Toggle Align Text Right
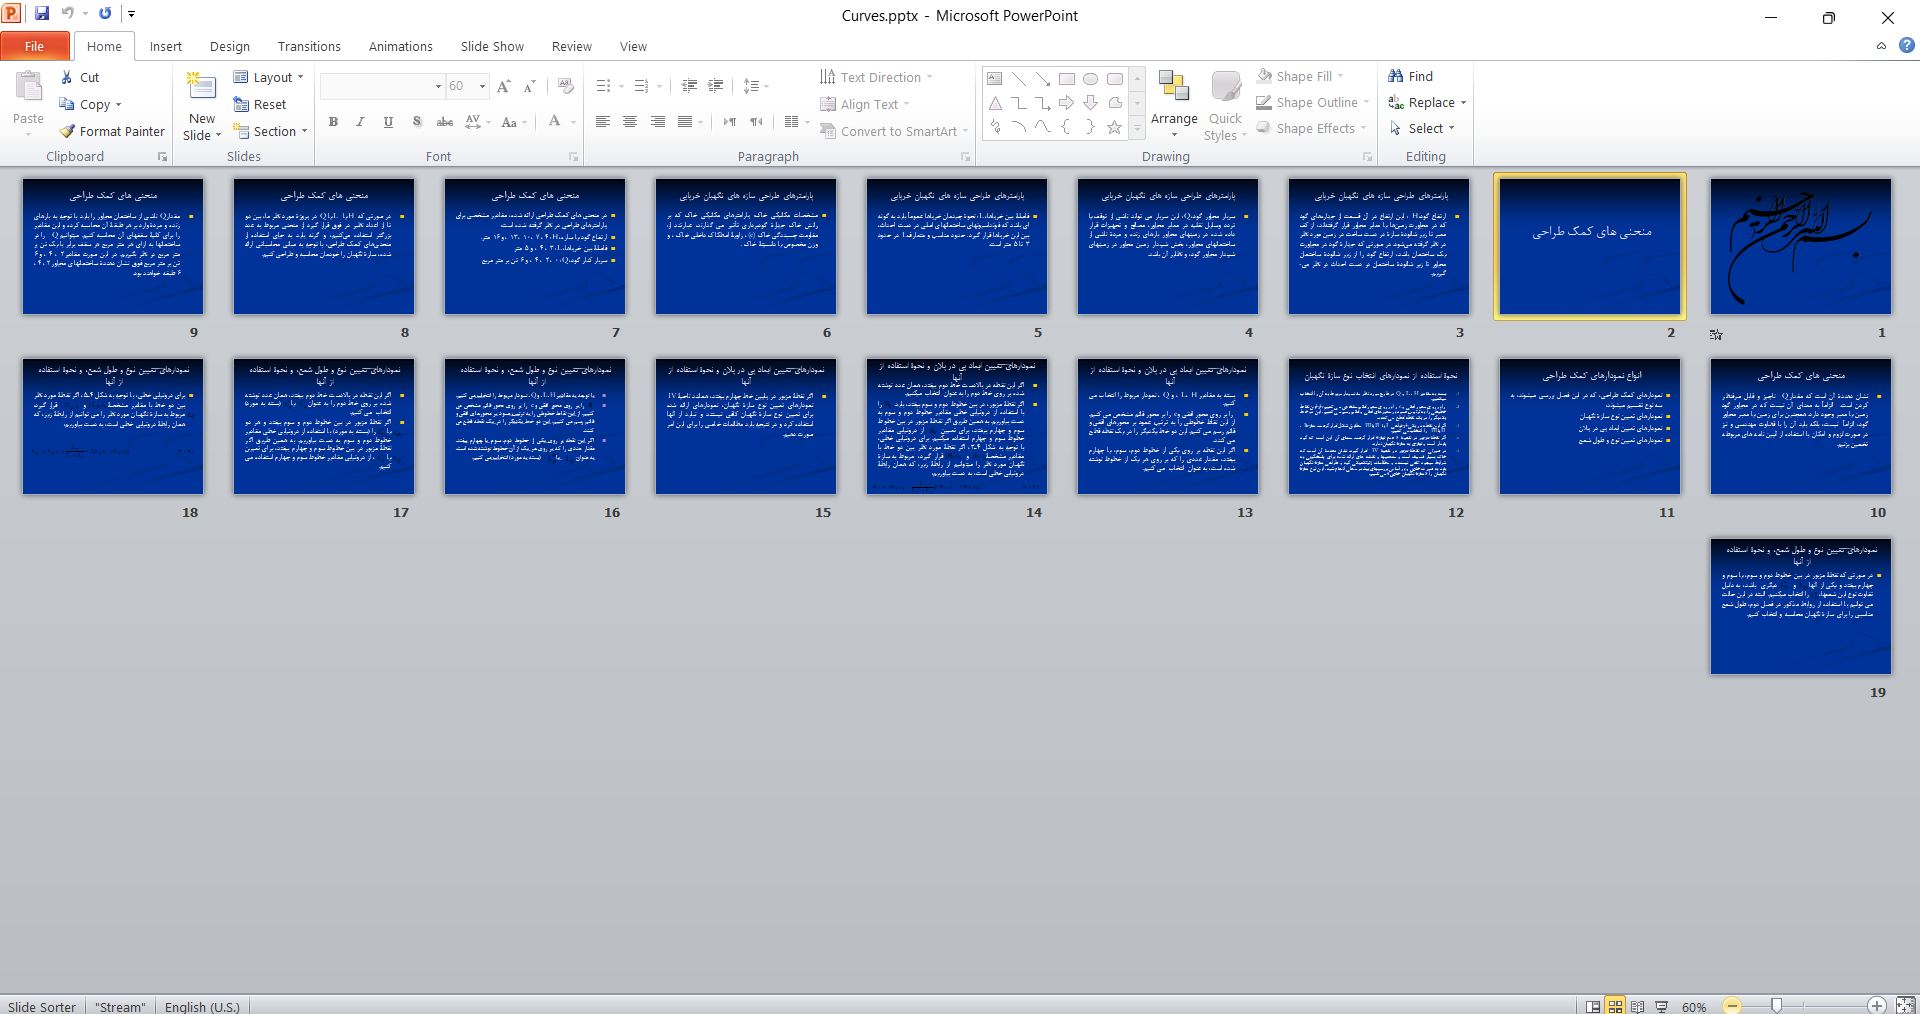Image resolution: width=1922 pixels, height=1014 pixels. pos(658,122)
